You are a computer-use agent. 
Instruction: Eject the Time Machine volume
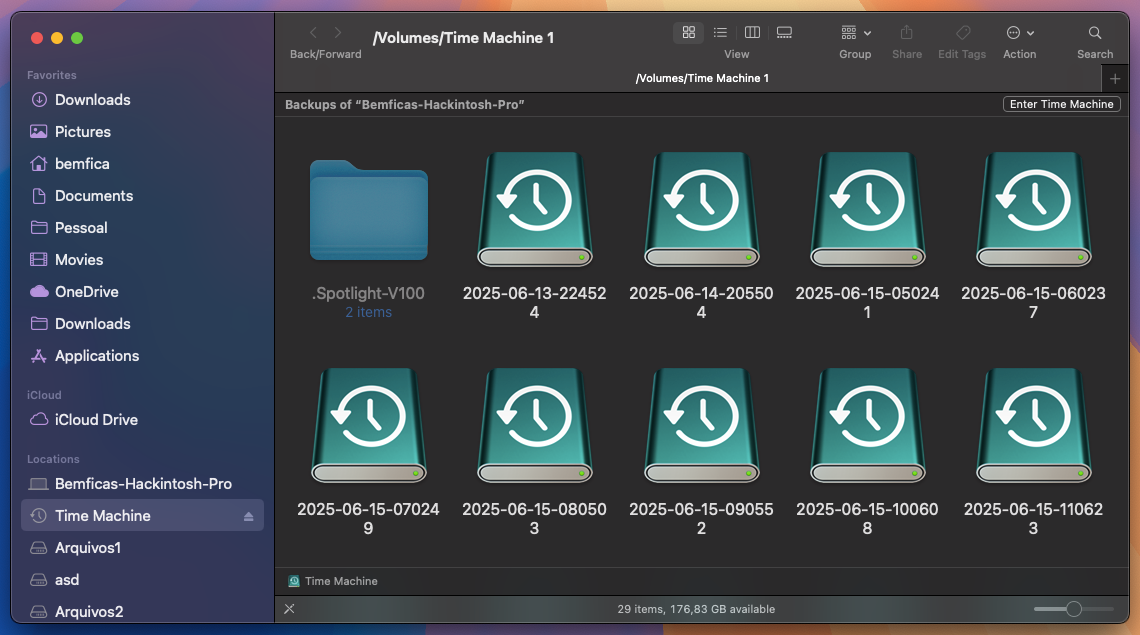click(249, 516)
